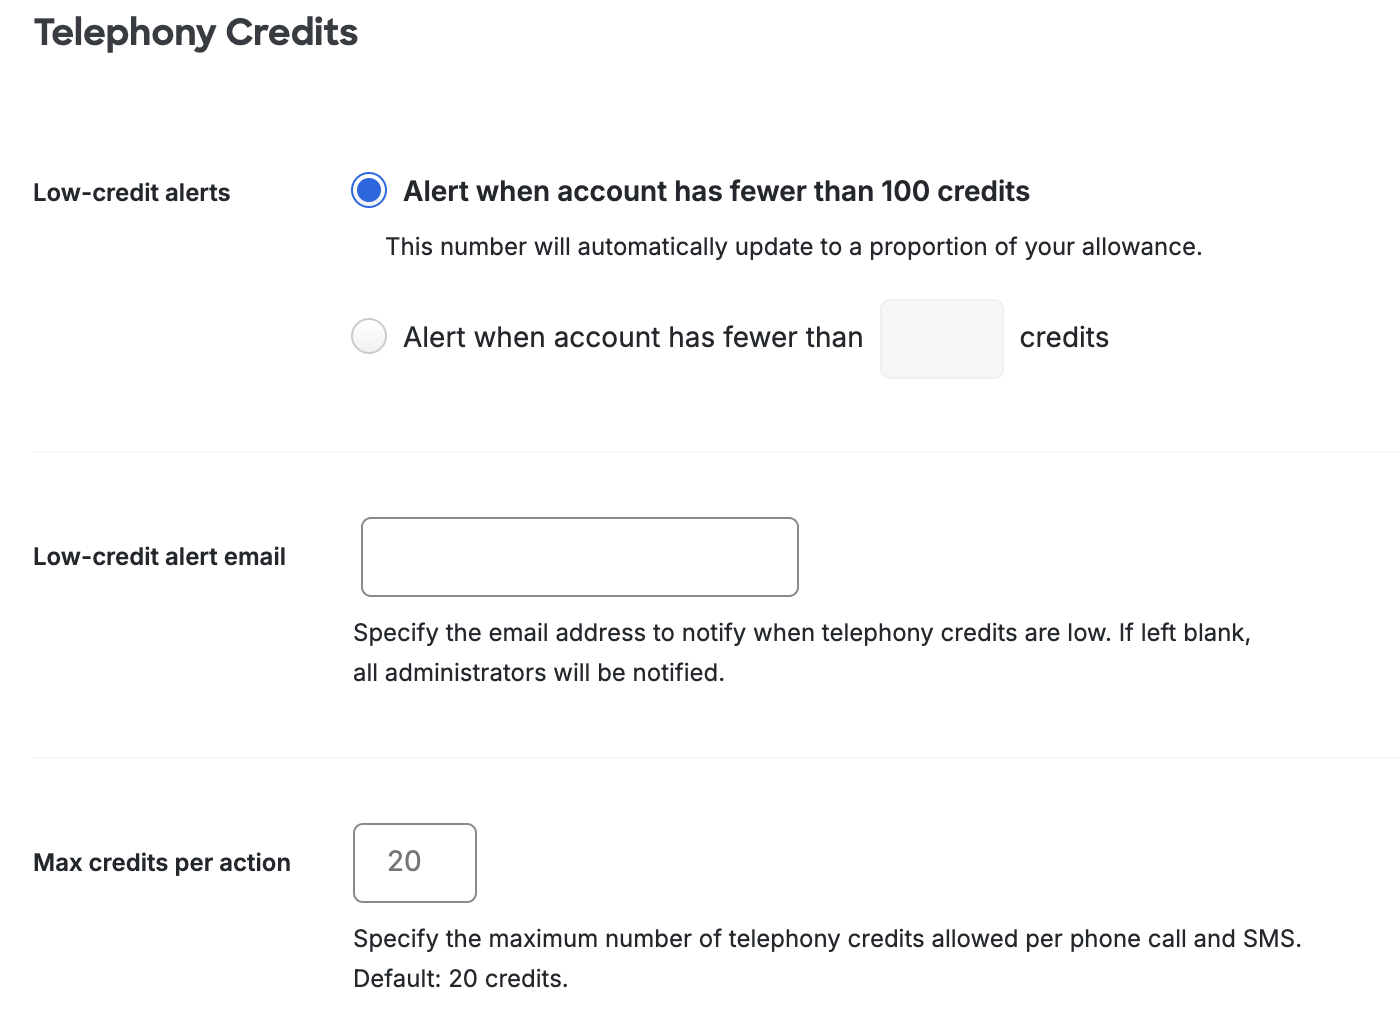Click the second Alert when account text
Viewport: 1400px width, 1011px height.
click(x=631, y=337)
